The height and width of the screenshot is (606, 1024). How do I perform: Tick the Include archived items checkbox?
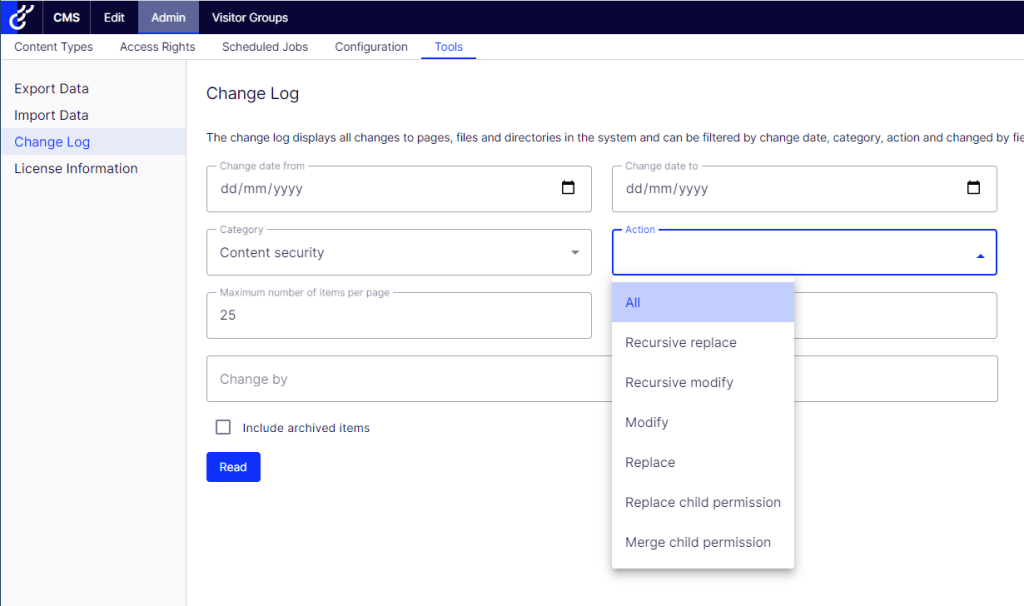pos(224,428)
